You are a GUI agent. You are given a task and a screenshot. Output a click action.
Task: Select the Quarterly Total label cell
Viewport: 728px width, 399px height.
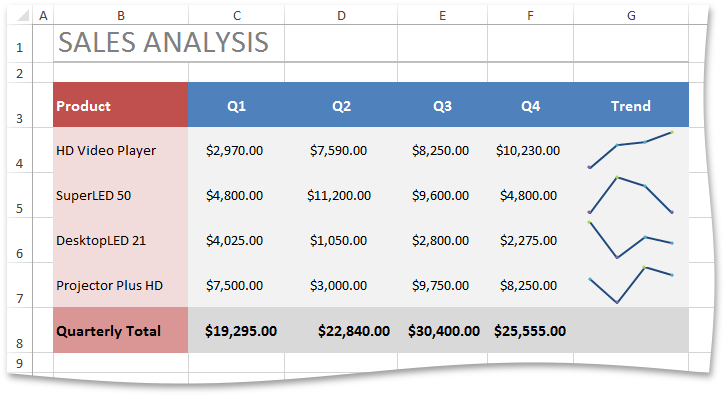(x=121, y=330)
